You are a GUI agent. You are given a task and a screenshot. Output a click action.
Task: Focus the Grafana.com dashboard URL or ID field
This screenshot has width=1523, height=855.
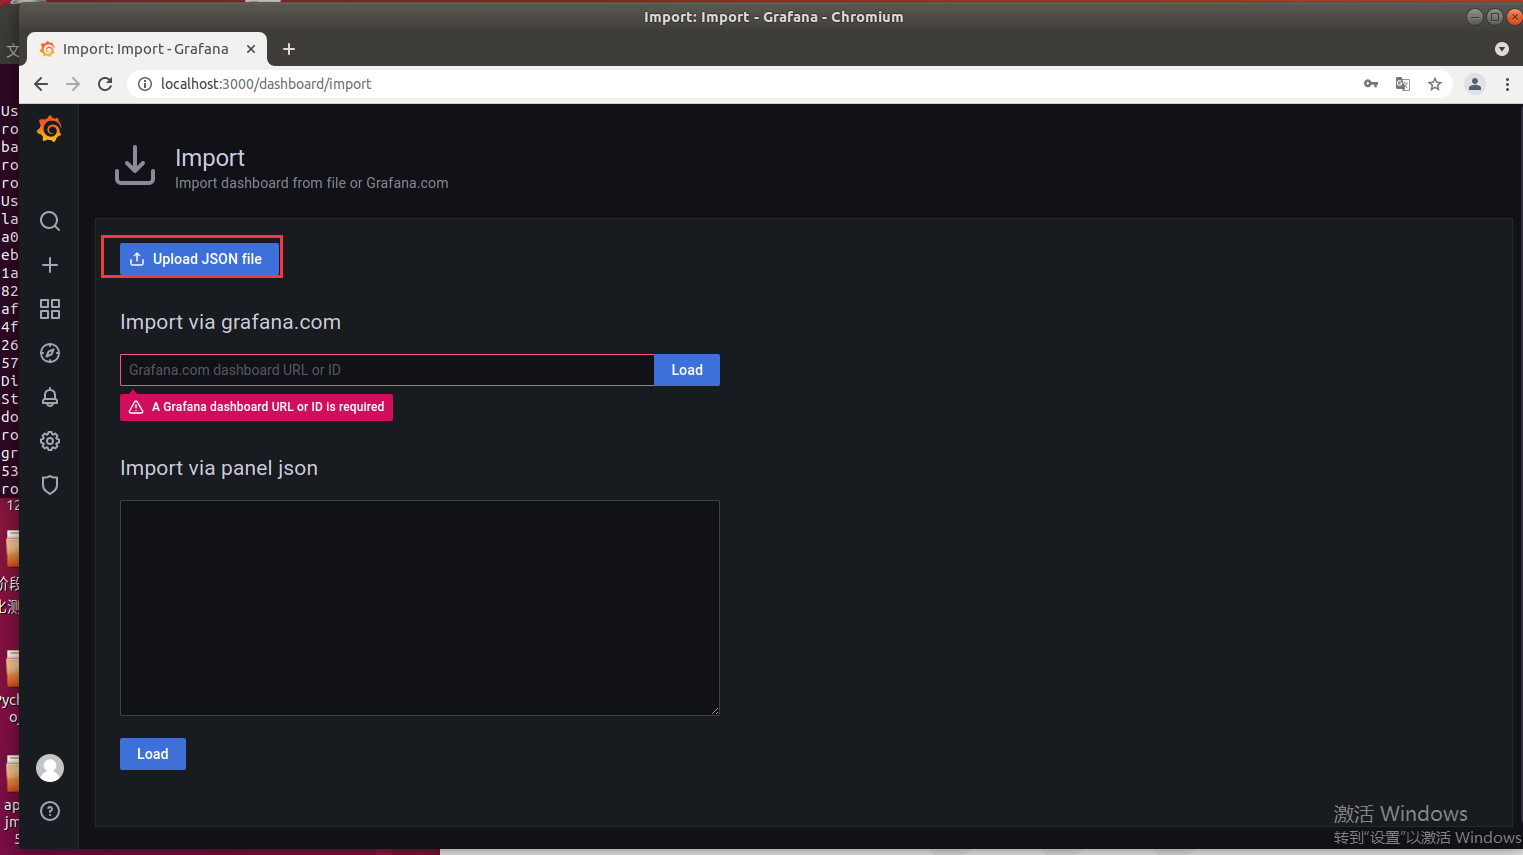pos(387,370)
